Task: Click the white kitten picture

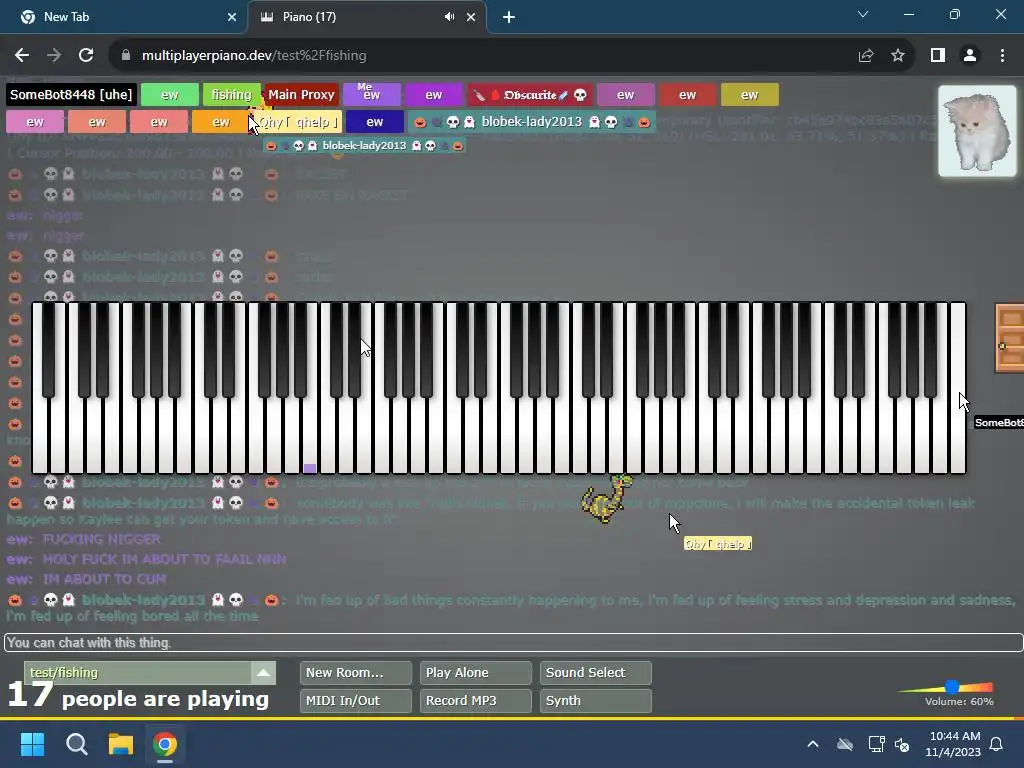Action: [x=977, y=131]
